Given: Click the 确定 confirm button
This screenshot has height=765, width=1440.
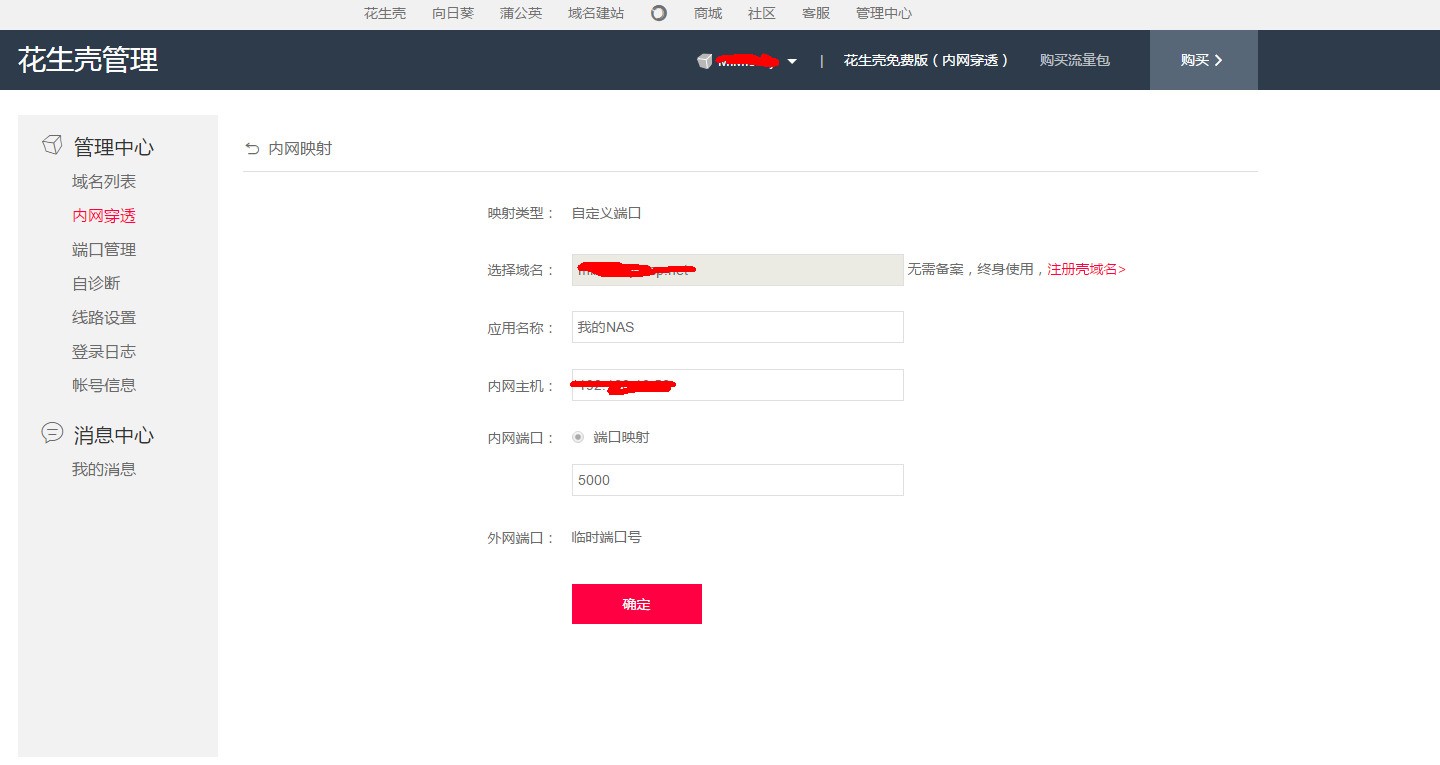Looking at the screenshot, I should pos(636,603).
